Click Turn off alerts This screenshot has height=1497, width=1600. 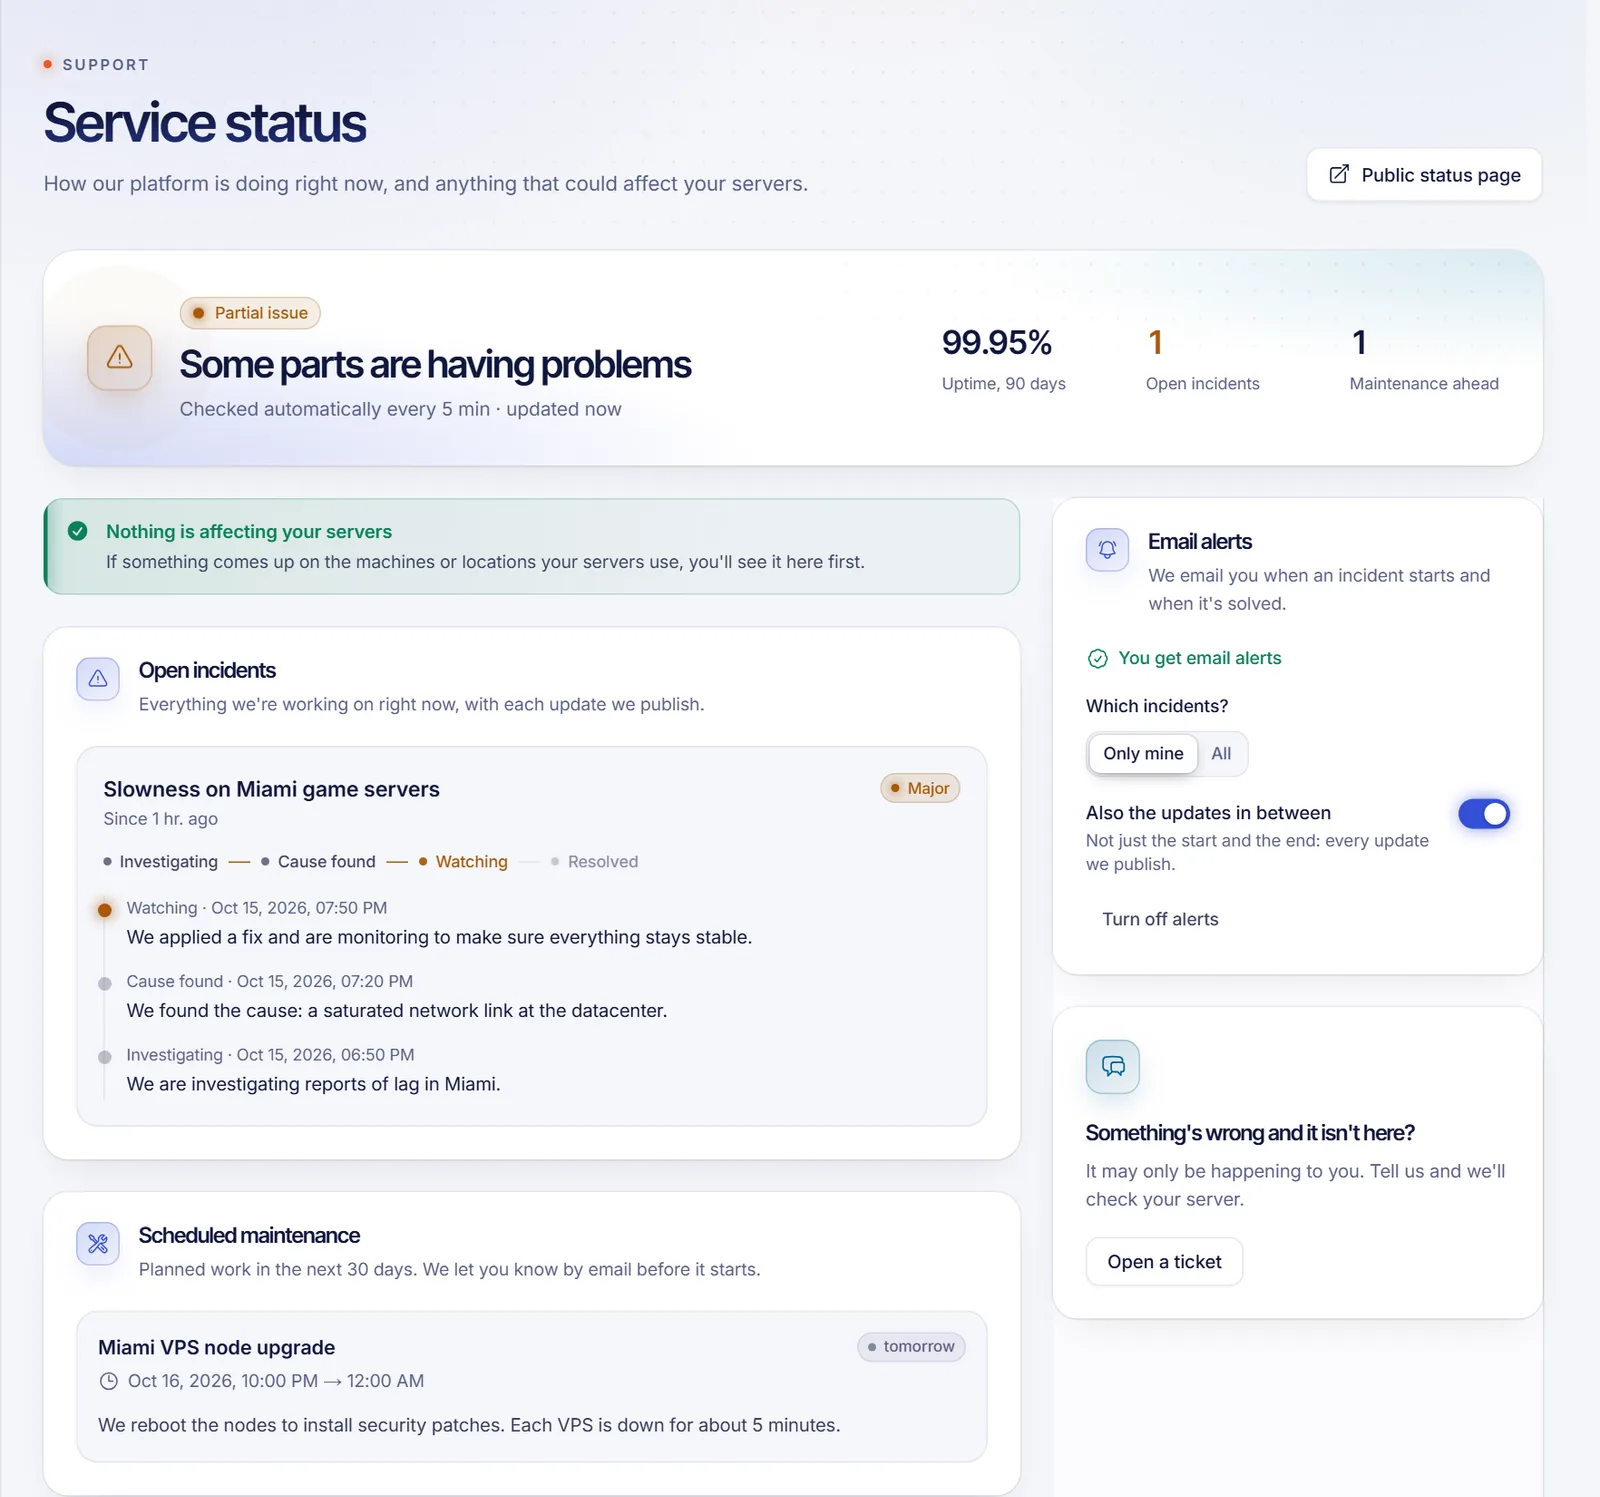pyautogui.click(x=1160, y=919)
